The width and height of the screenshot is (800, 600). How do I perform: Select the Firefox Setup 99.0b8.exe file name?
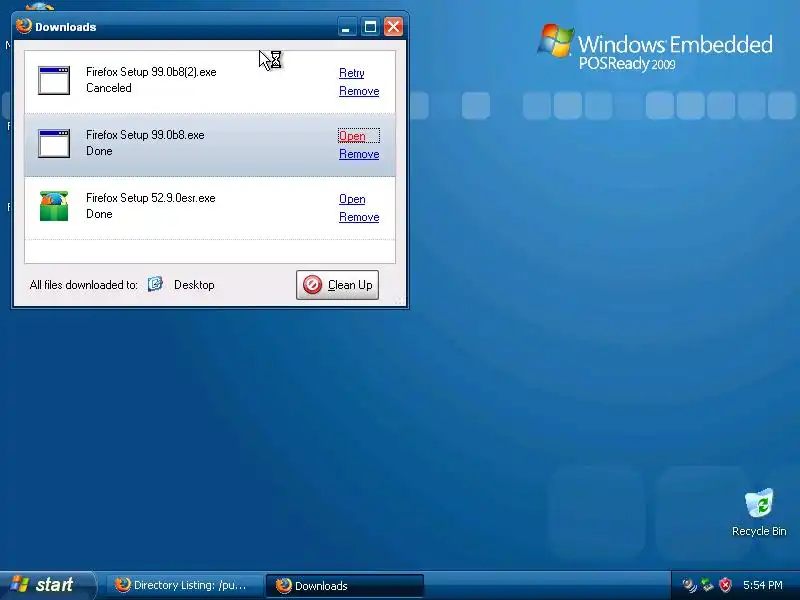point(145,135)
